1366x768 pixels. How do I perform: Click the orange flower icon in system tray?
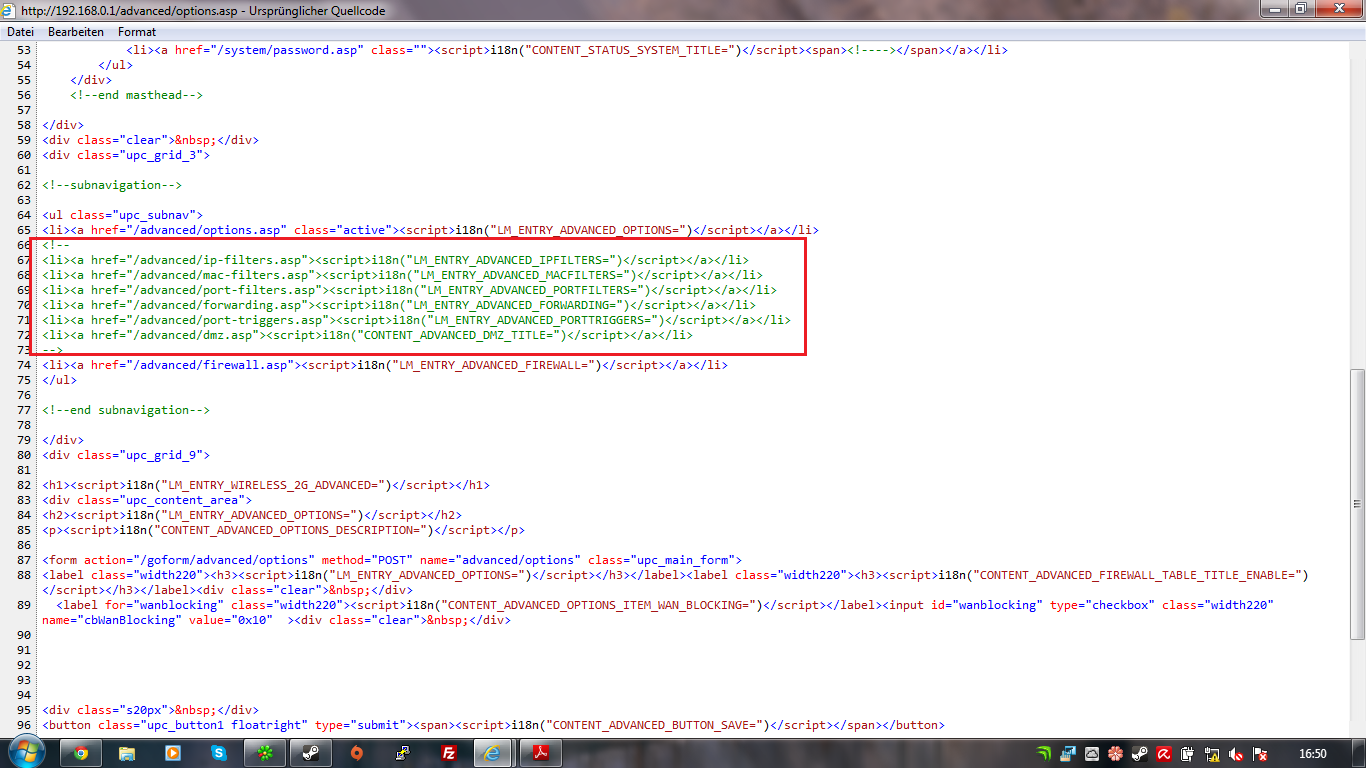[1116, 754]
